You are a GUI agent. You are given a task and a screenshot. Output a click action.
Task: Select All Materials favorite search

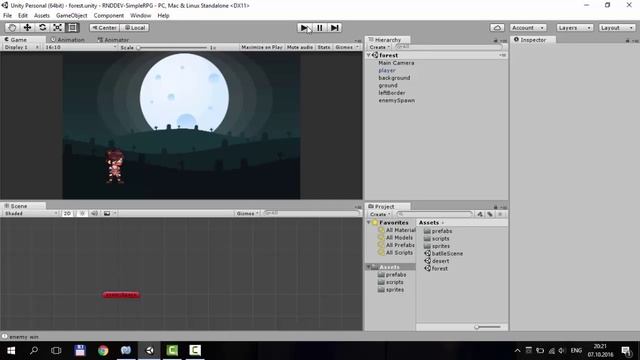(397, 230)
